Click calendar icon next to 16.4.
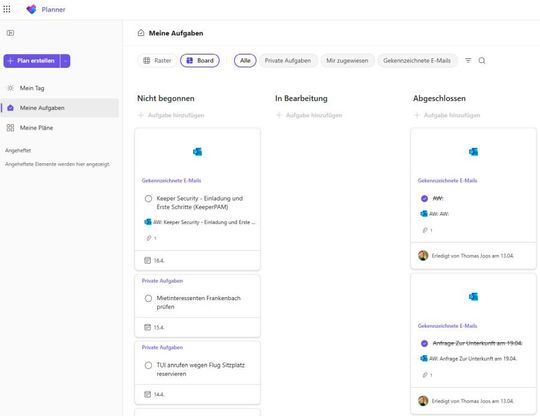 pos(147,261)
